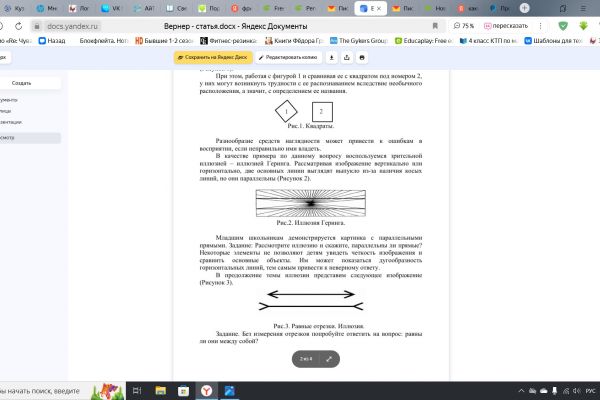Screen dimensions: 600x400
Task: Click the Hering illusion figure image
Action: pyautogui.click(x=311, y=203)
